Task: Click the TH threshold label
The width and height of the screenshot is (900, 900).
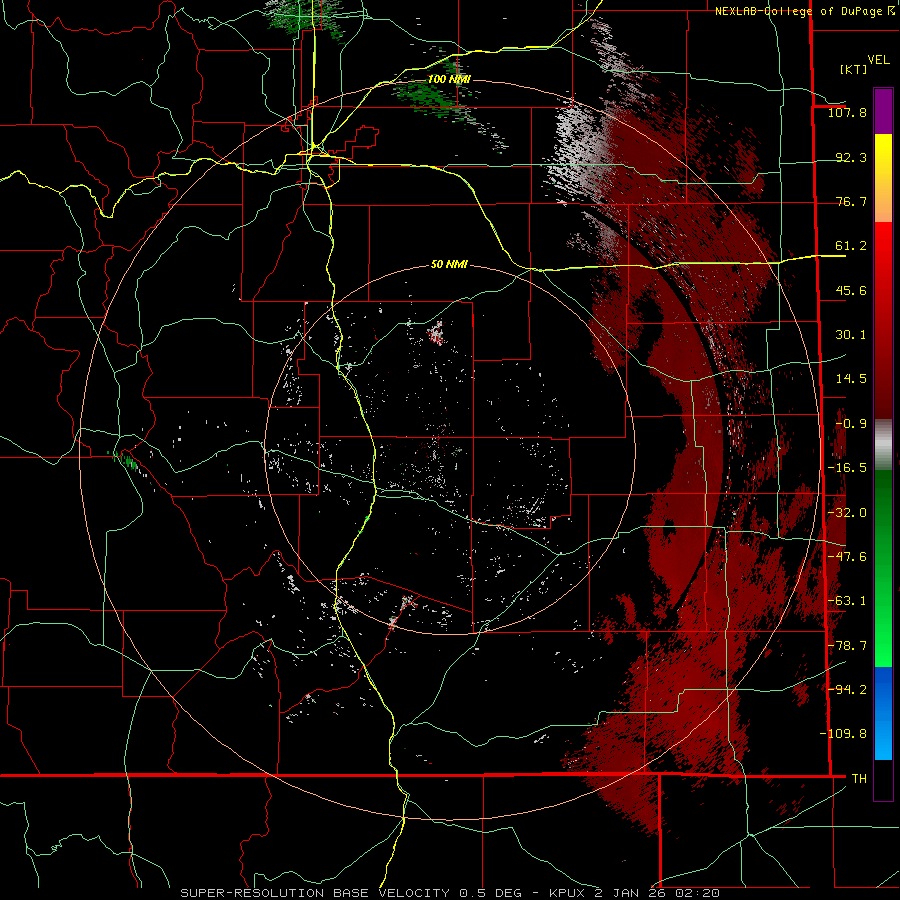Action: (x=859, y=778)
